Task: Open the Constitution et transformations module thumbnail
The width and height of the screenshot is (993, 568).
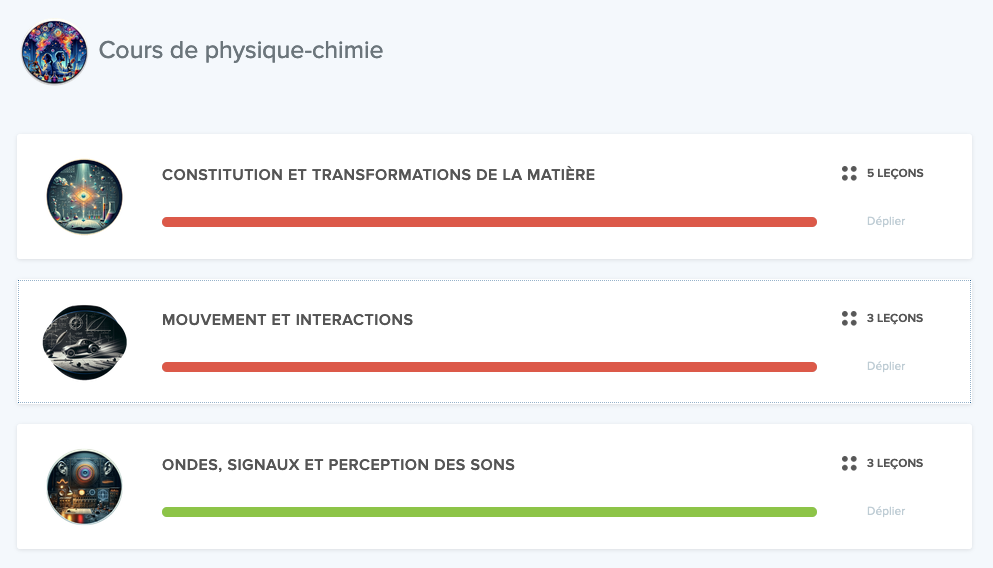Action: pos(84,197)
